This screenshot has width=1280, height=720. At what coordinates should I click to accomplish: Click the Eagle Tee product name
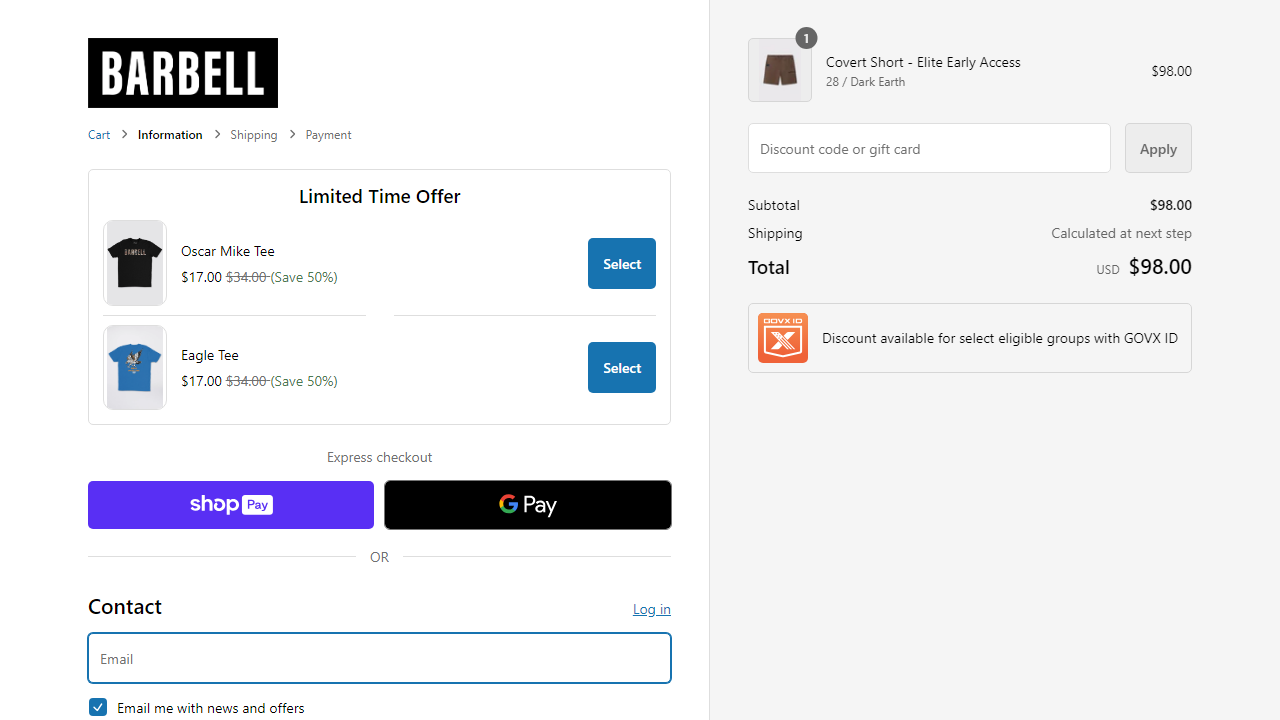coord(210,355)
